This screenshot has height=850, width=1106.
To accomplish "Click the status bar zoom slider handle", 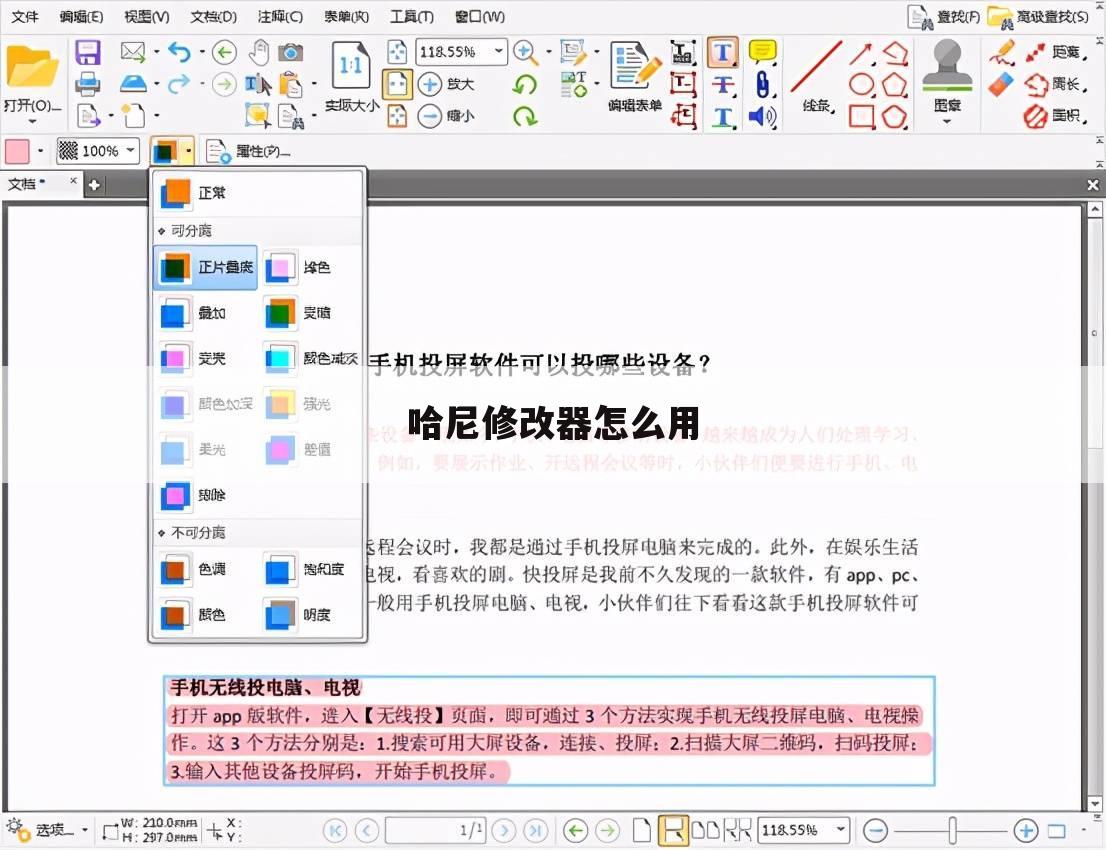I will (x=952, y=830).
